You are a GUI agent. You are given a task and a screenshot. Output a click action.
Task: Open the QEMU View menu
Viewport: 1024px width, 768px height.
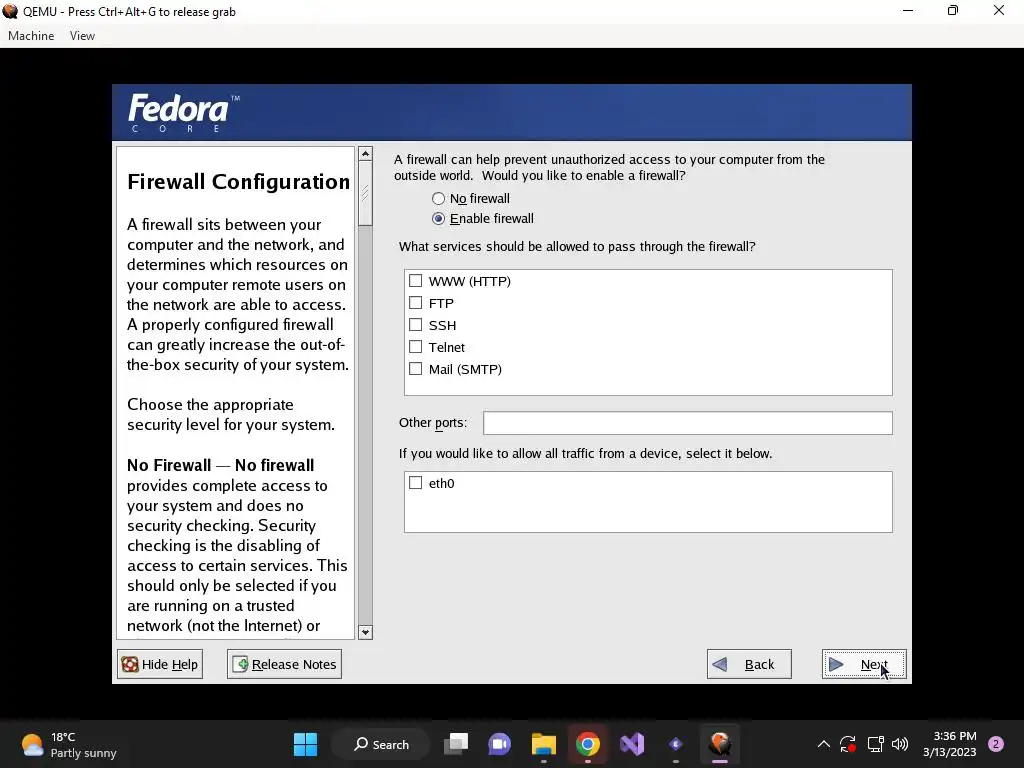click(82, 36)
